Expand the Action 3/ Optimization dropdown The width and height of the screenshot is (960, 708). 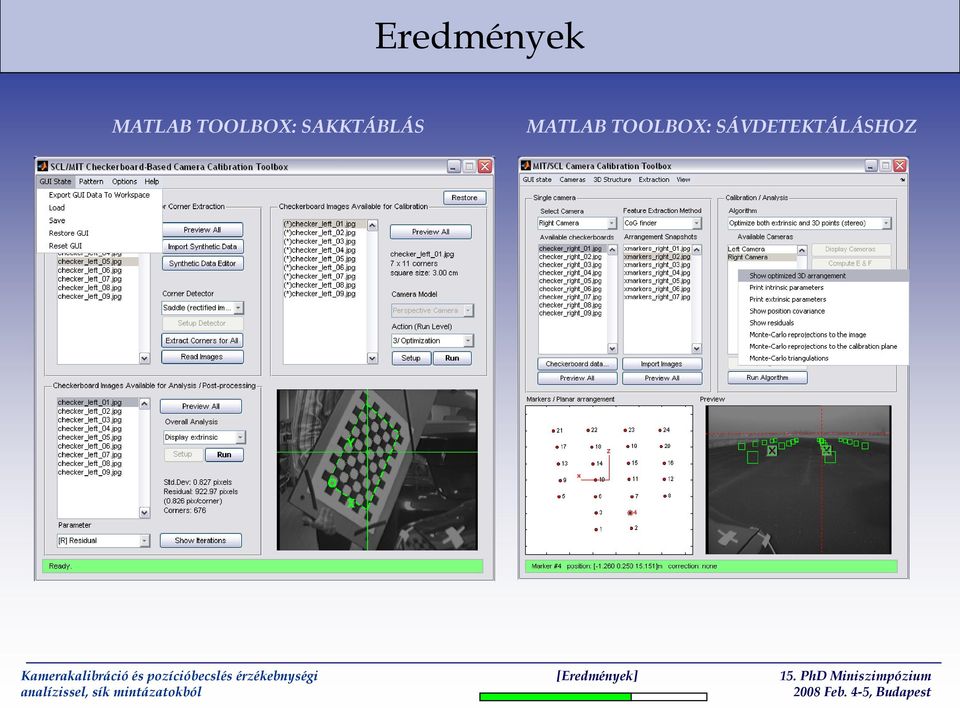click(468, 341)
